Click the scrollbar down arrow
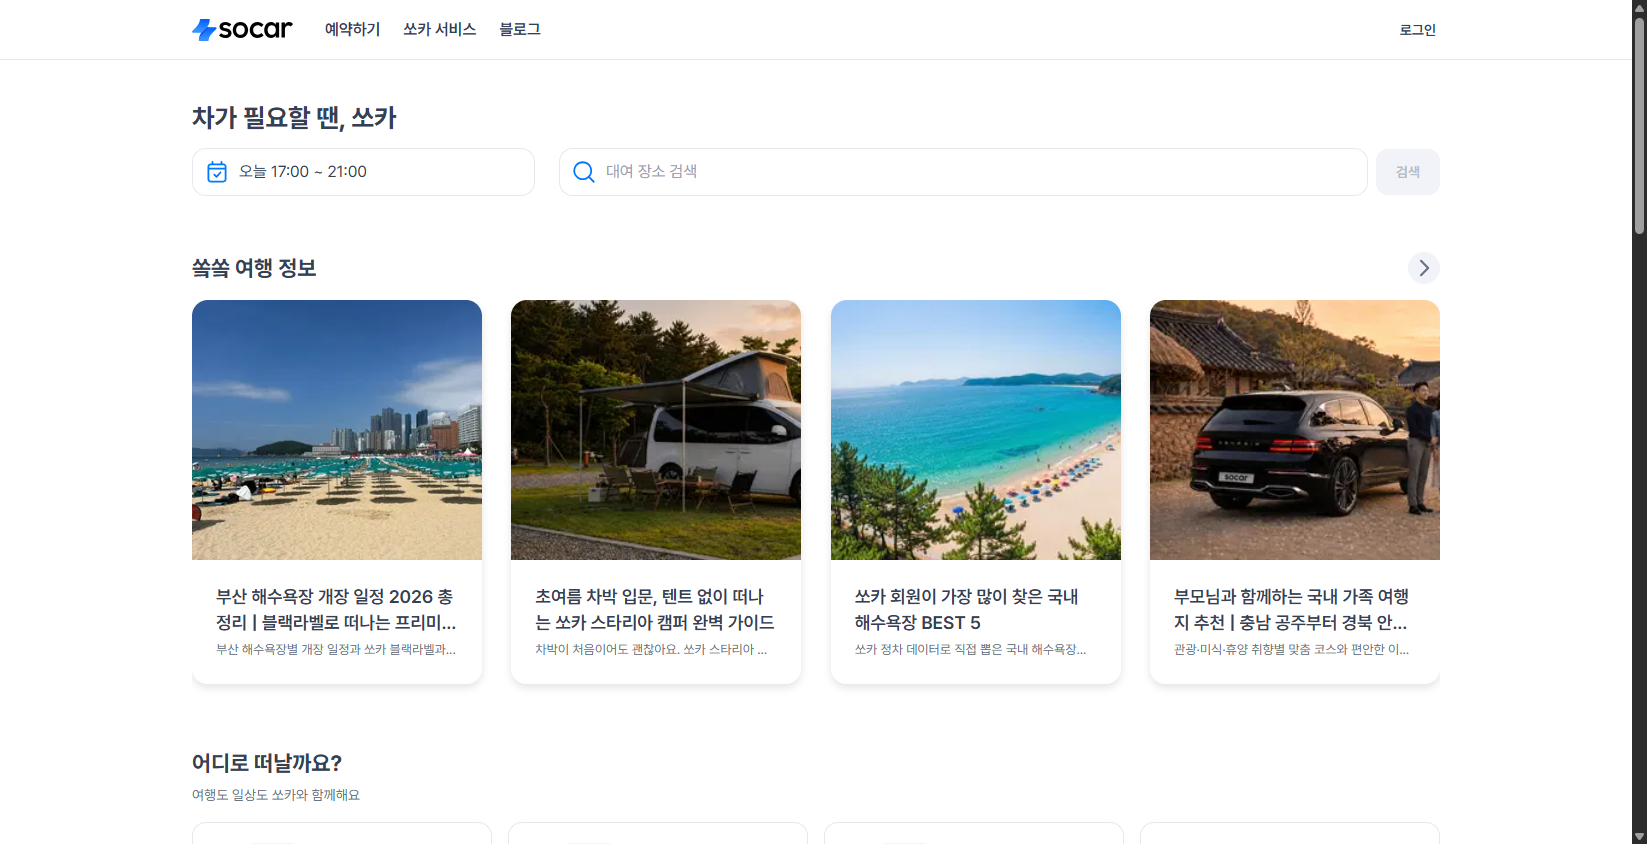Image resolution: width=1647 pixels, height=844 pixels. [1639, 836]
